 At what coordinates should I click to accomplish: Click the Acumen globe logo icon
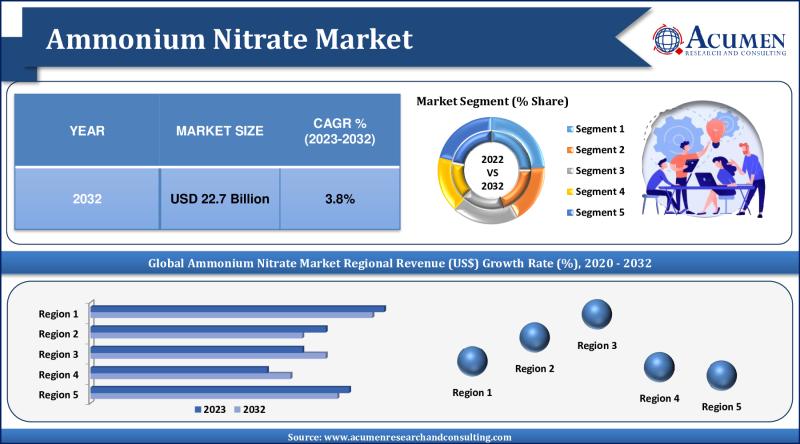click(668, 39)
